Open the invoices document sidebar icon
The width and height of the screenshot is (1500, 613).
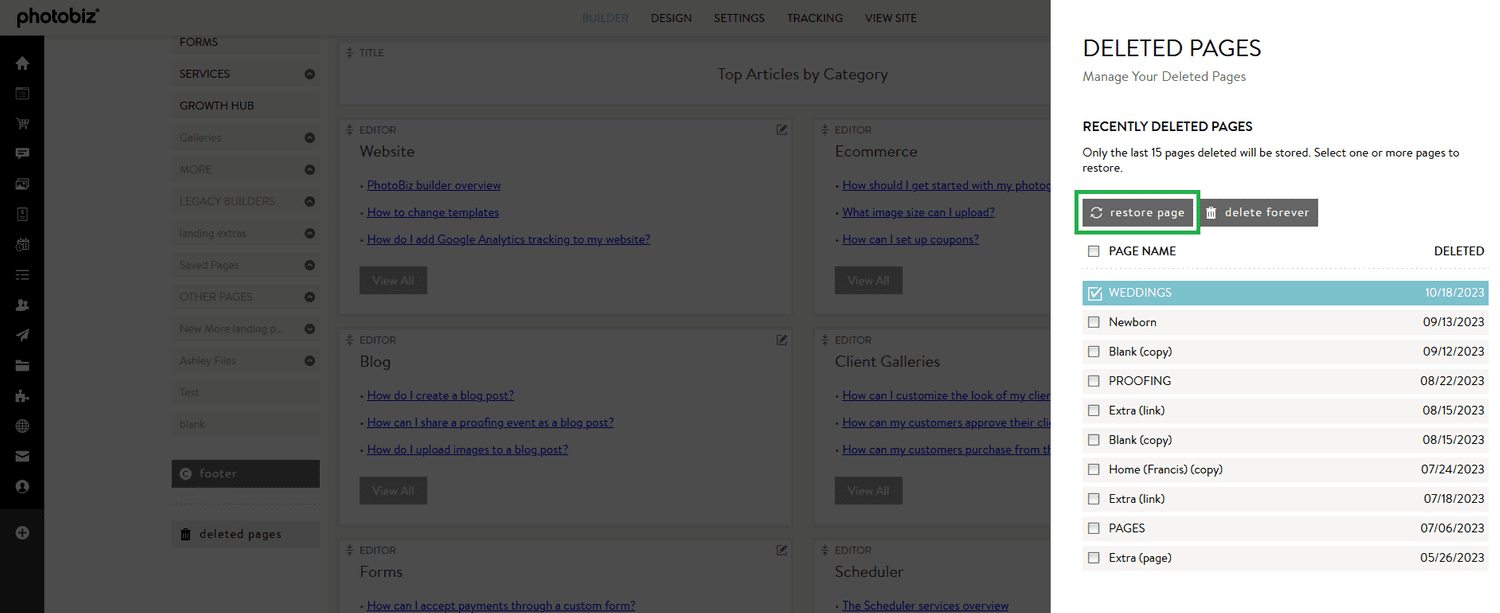pos(22,214)
